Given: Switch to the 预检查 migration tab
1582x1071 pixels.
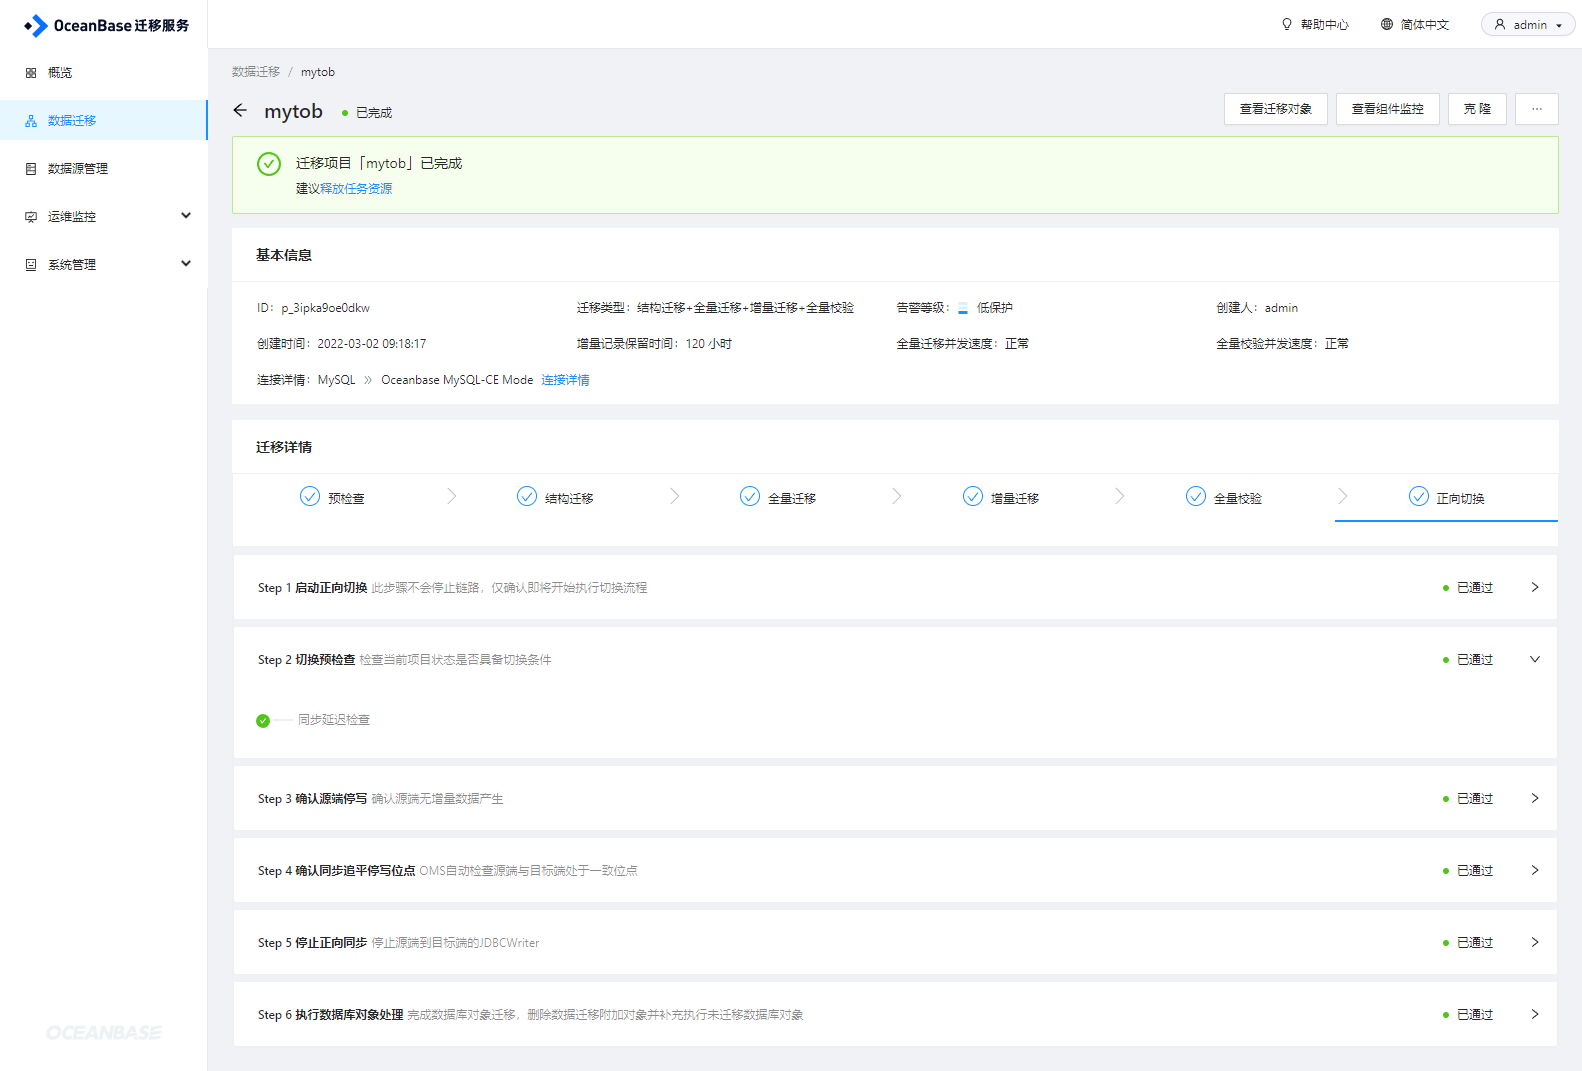Looking at the screenshot, I should tap(332, 498).
